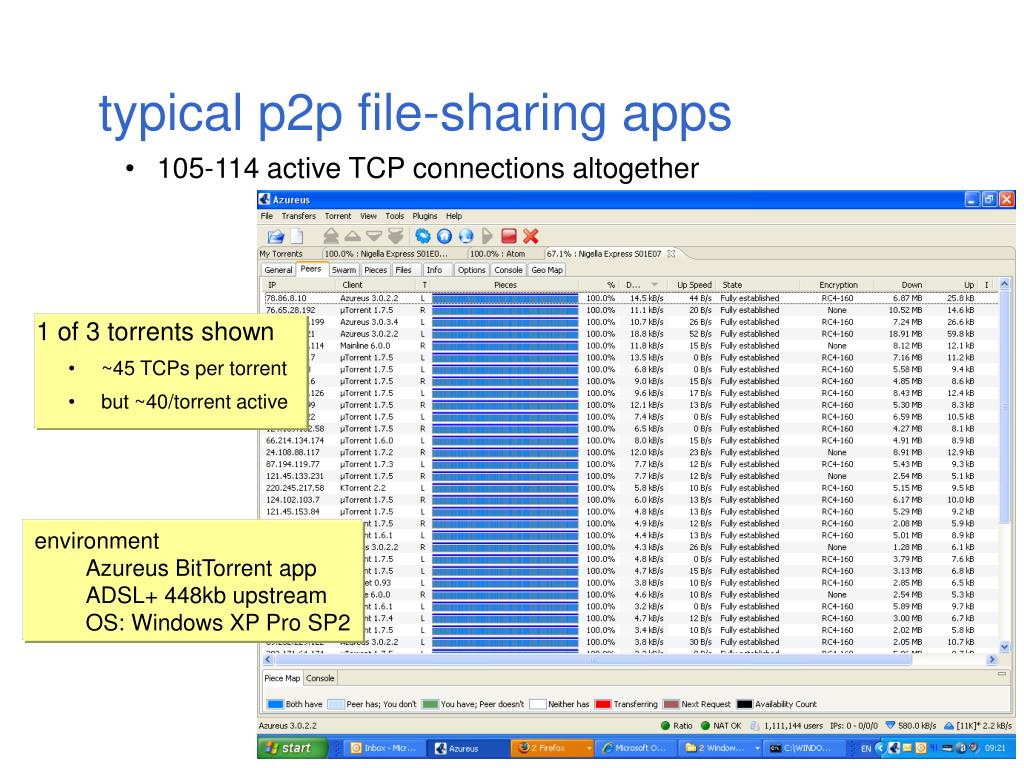Click the Move to top toolbar icon

click(x=331, y=236)
